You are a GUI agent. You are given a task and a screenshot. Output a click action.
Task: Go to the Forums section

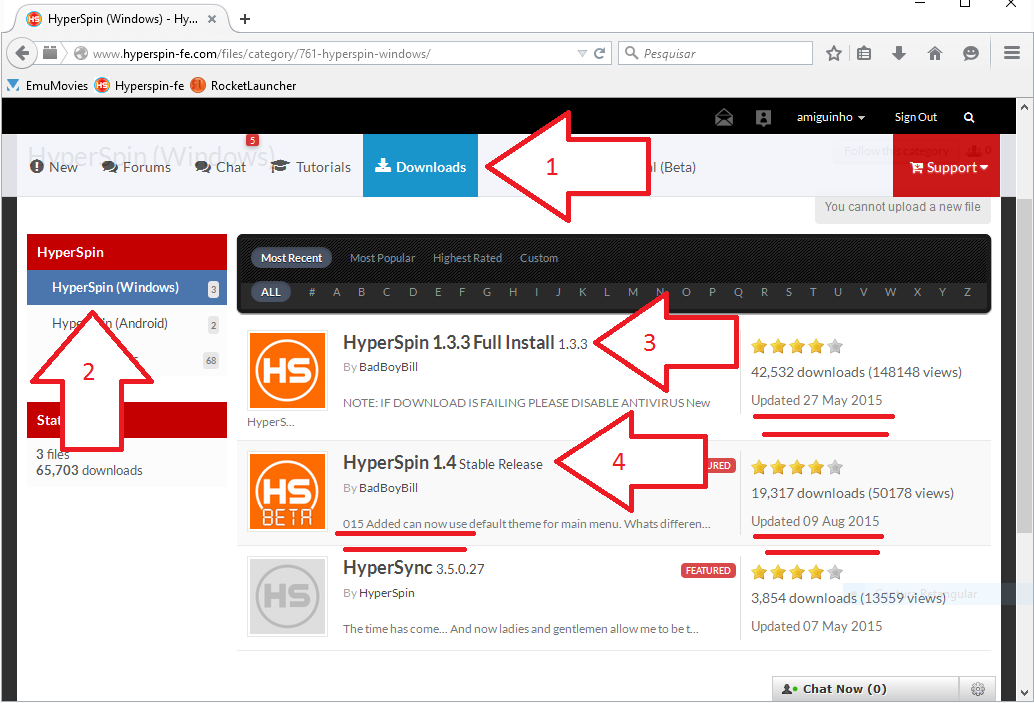point(137,168)
